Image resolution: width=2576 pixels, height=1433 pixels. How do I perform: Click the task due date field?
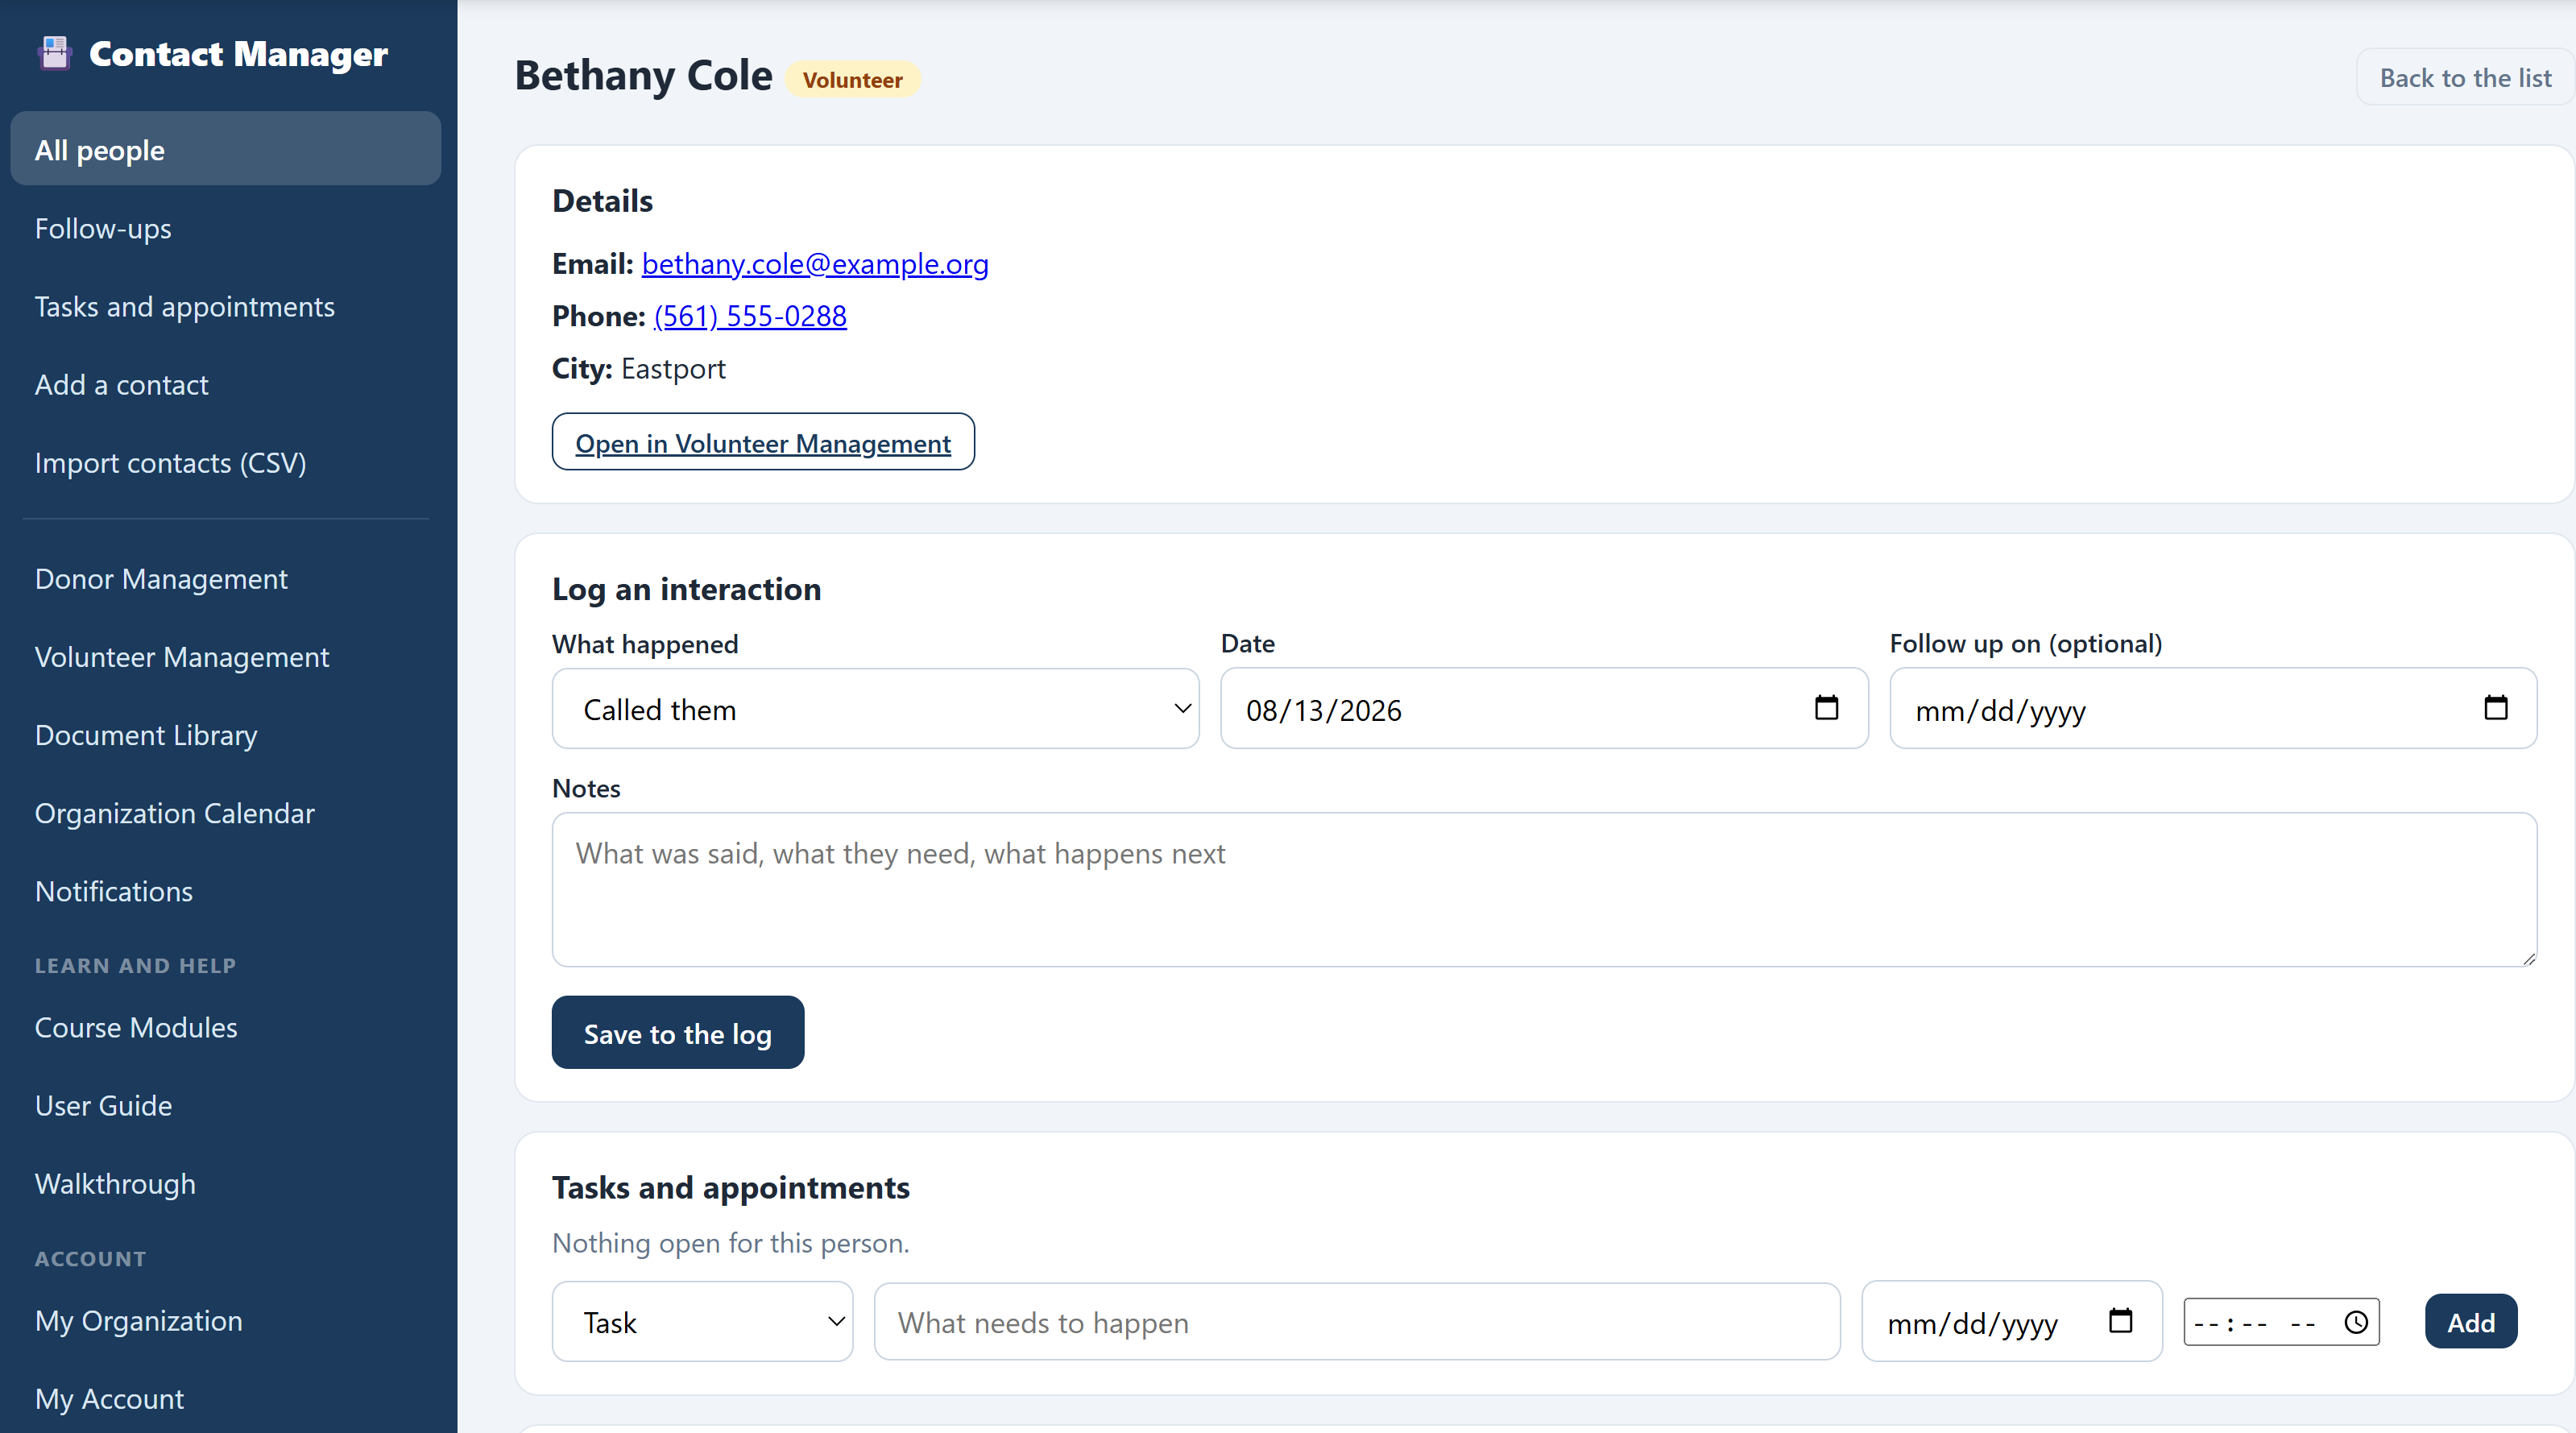click(2011, 1322)
